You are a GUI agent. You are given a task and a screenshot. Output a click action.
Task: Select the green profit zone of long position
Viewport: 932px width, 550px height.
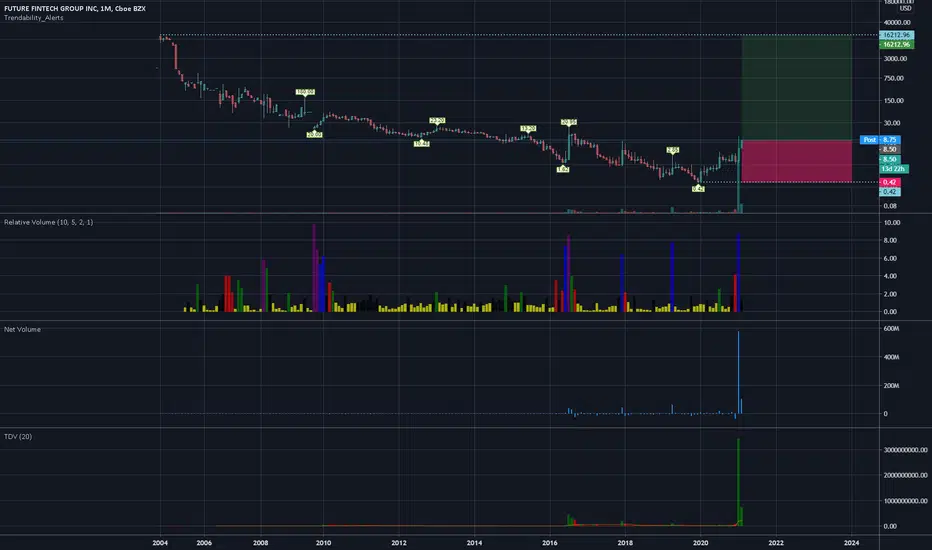point(796,88)
